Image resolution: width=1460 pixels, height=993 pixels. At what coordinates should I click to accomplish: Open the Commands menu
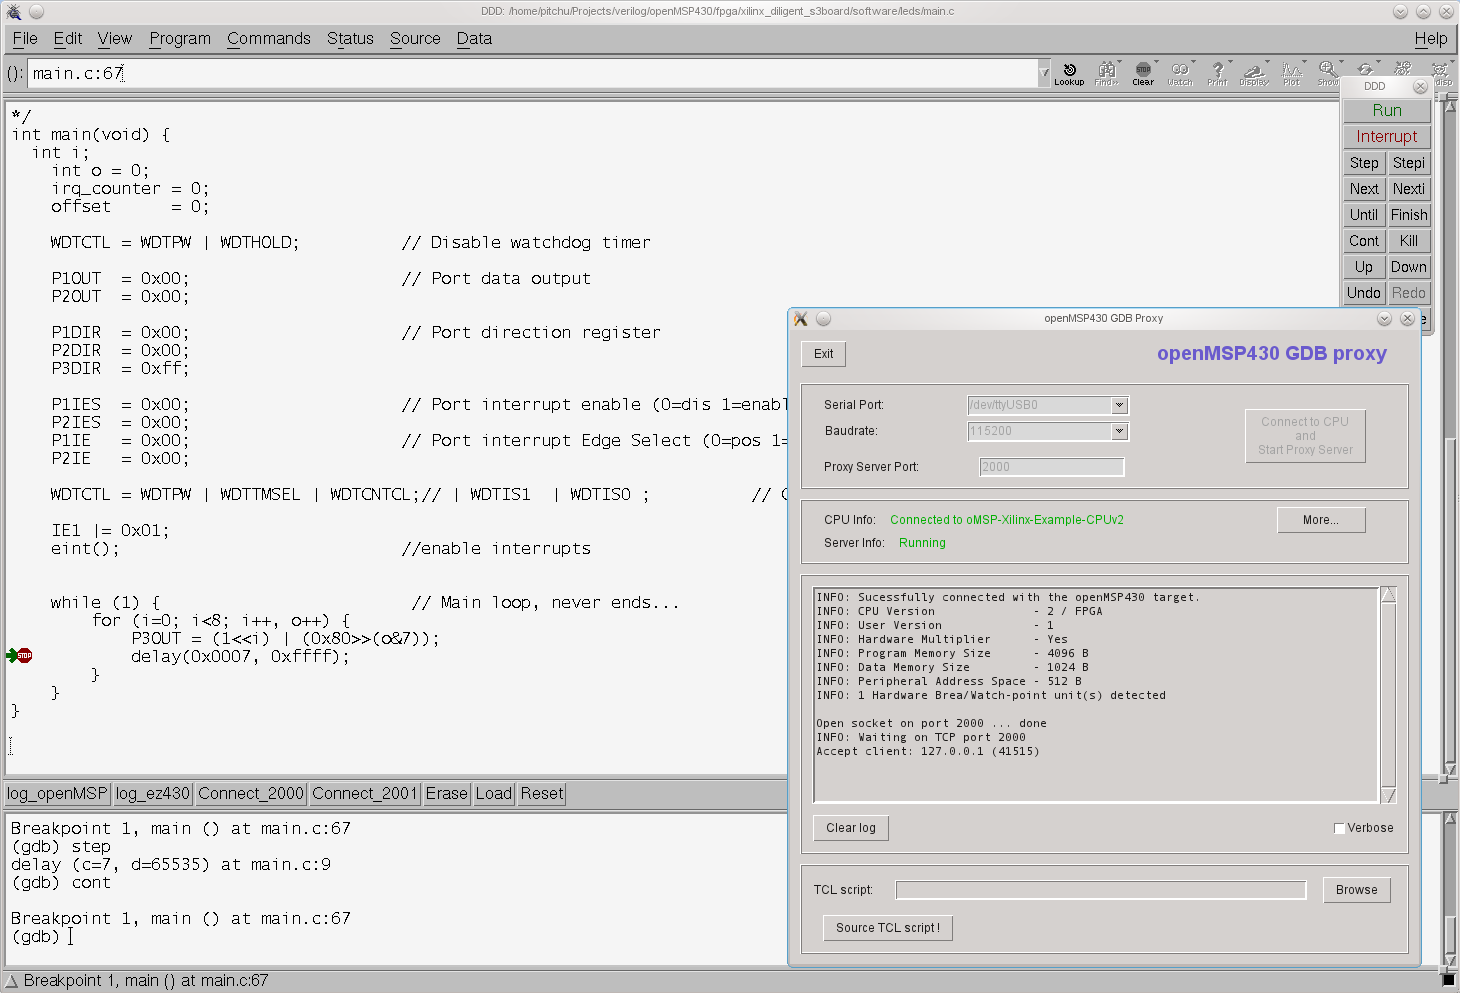(268, 38)
